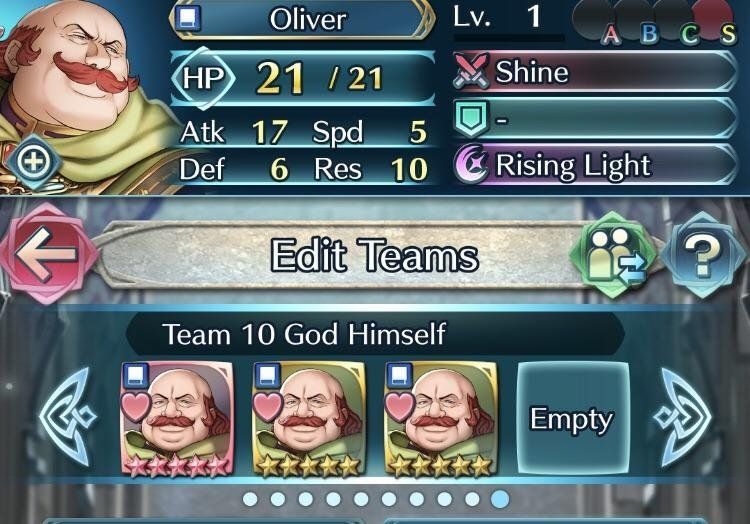The image size is (750, 524).
Task: Tap the plus magnifier on Oliver's portrait
Action: point(34,162)
